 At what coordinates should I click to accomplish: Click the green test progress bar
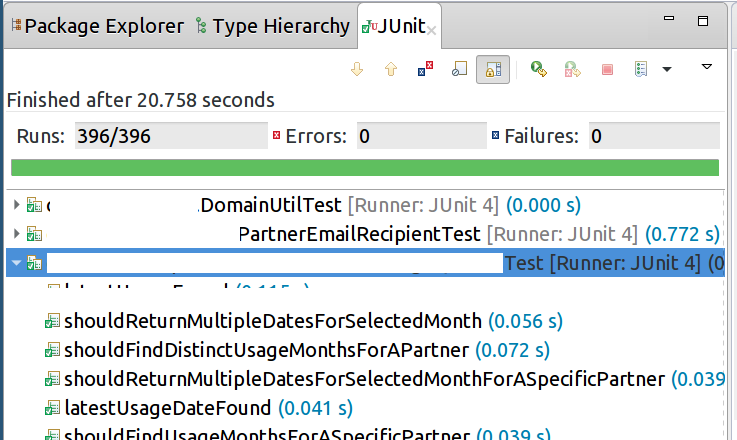point(365,167)
